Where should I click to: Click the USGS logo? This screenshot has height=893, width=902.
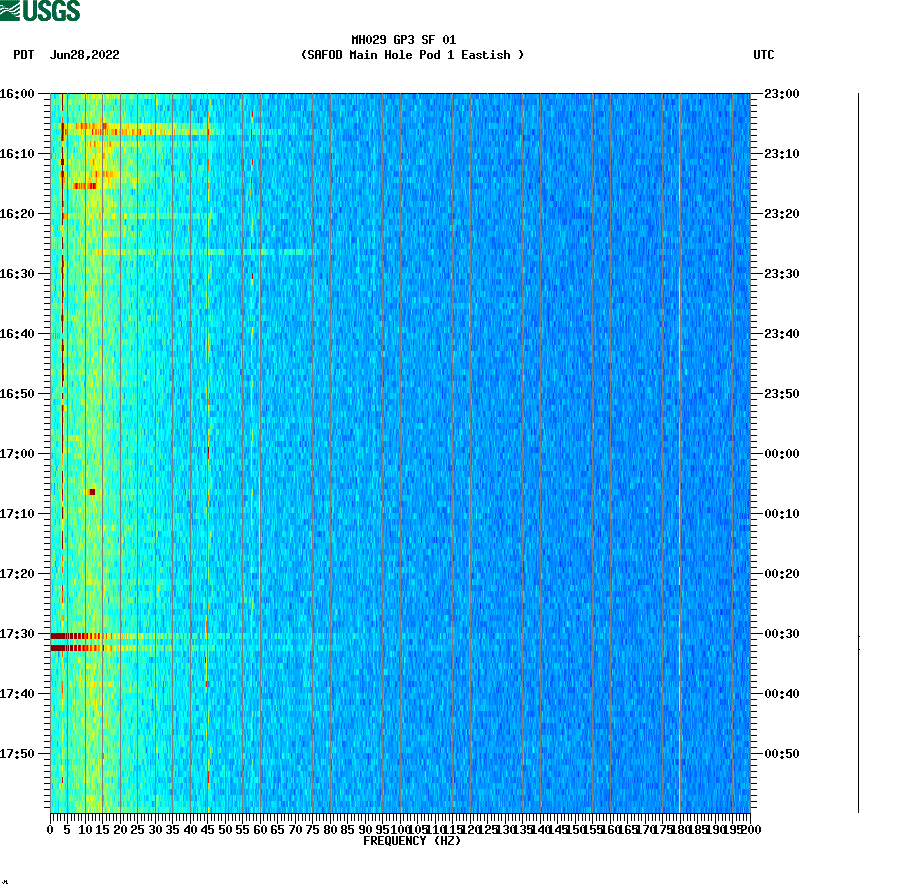[42, 12]
